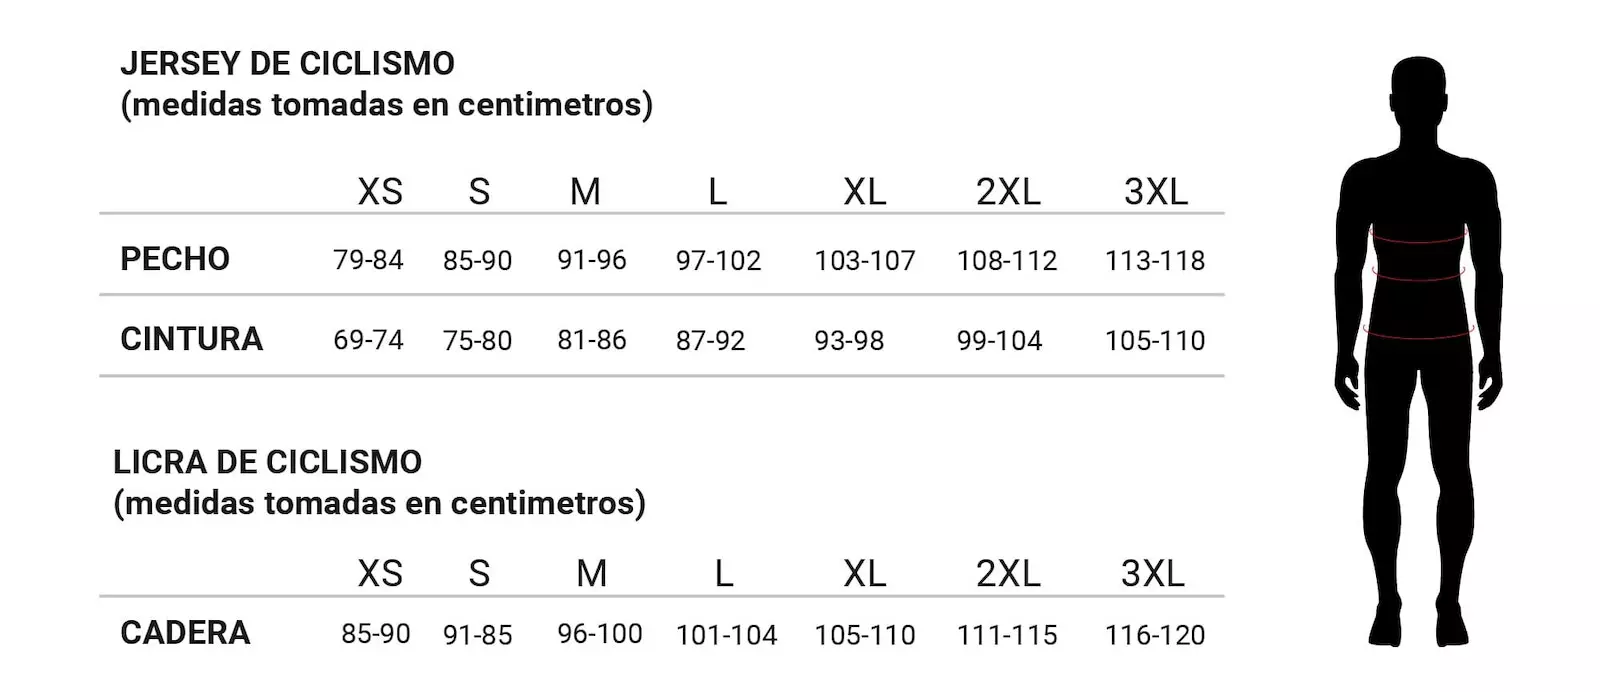The height and width of the screenshot is (692, 1600).
Task: Click the 113-118 chest value
Action: (x=1154, y=261)
